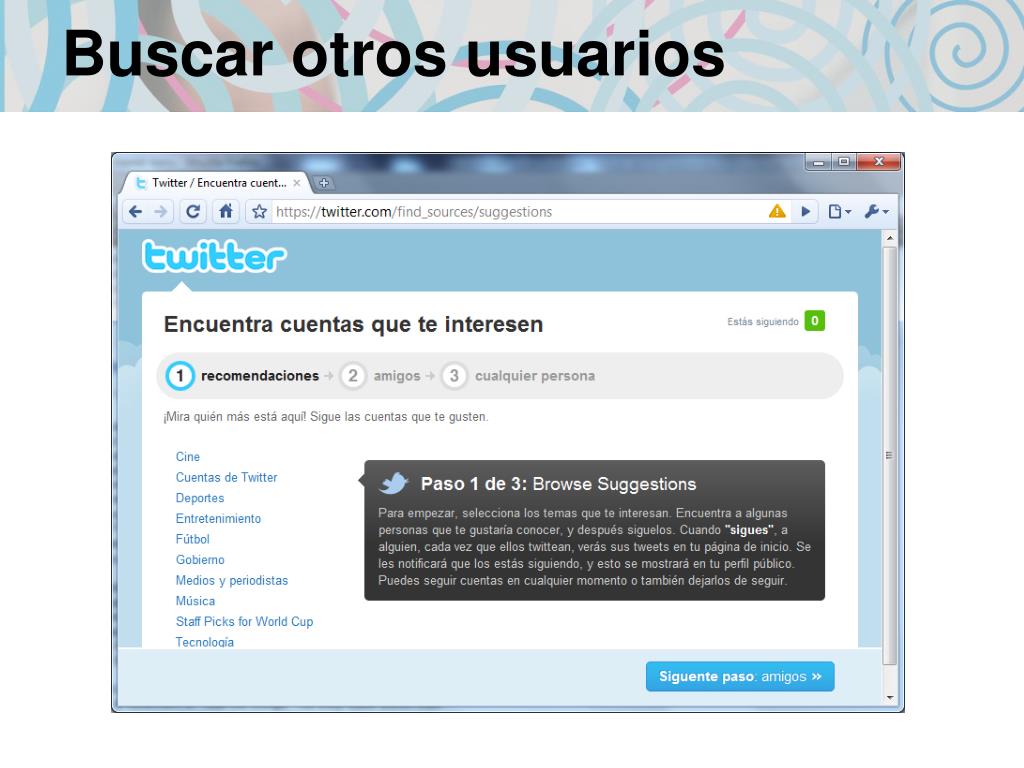Open the wrench settings menu
Viewport: 1024px width, 768px height.
click(x=876, y=212)
